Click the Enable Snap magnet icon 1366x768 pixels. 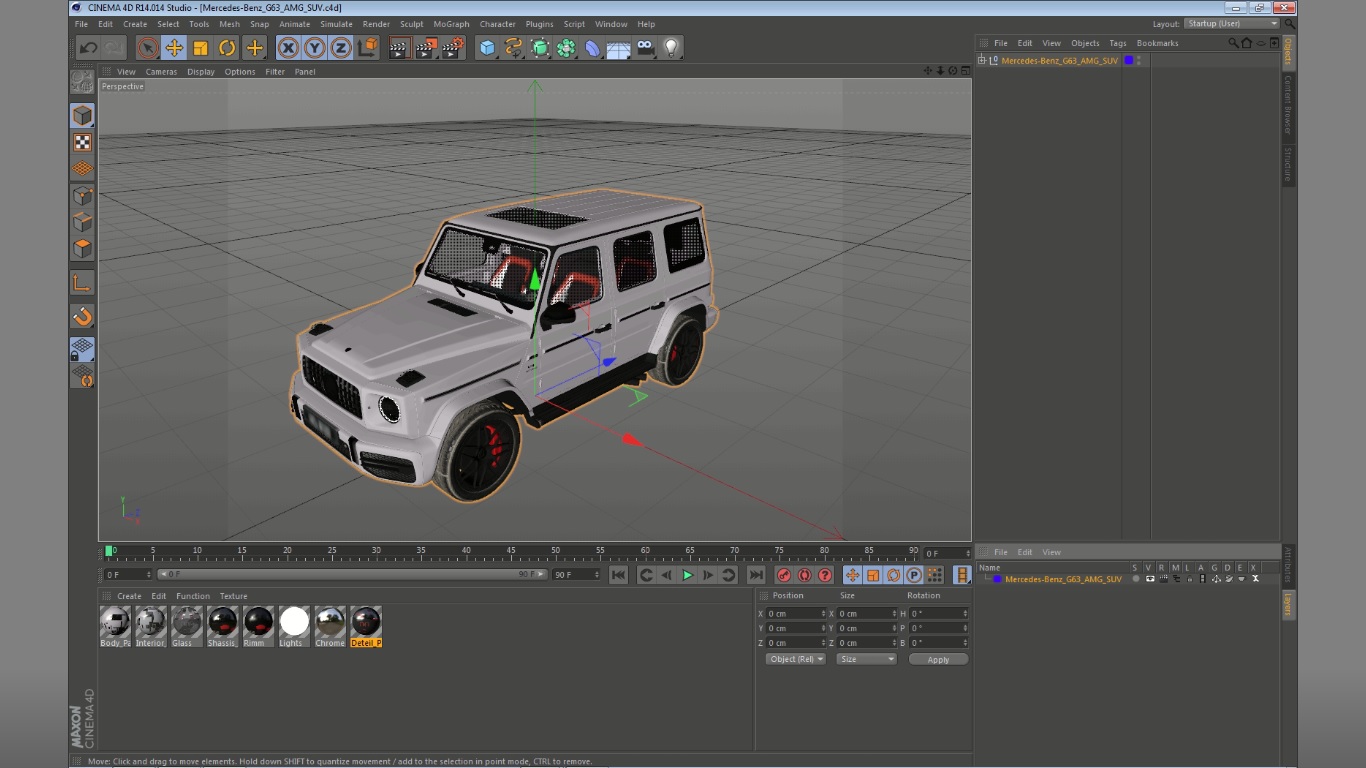82,317
